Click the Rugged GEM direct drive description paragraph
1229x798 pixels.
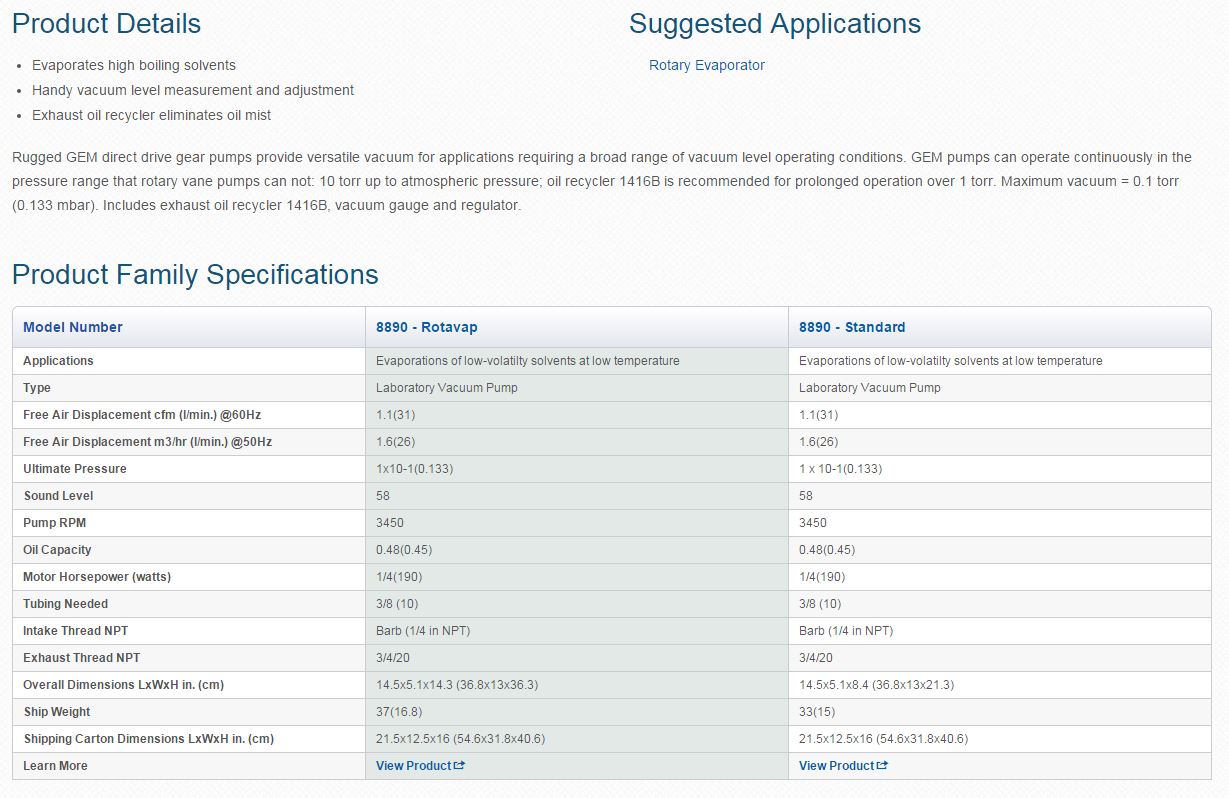pos(602,181)
